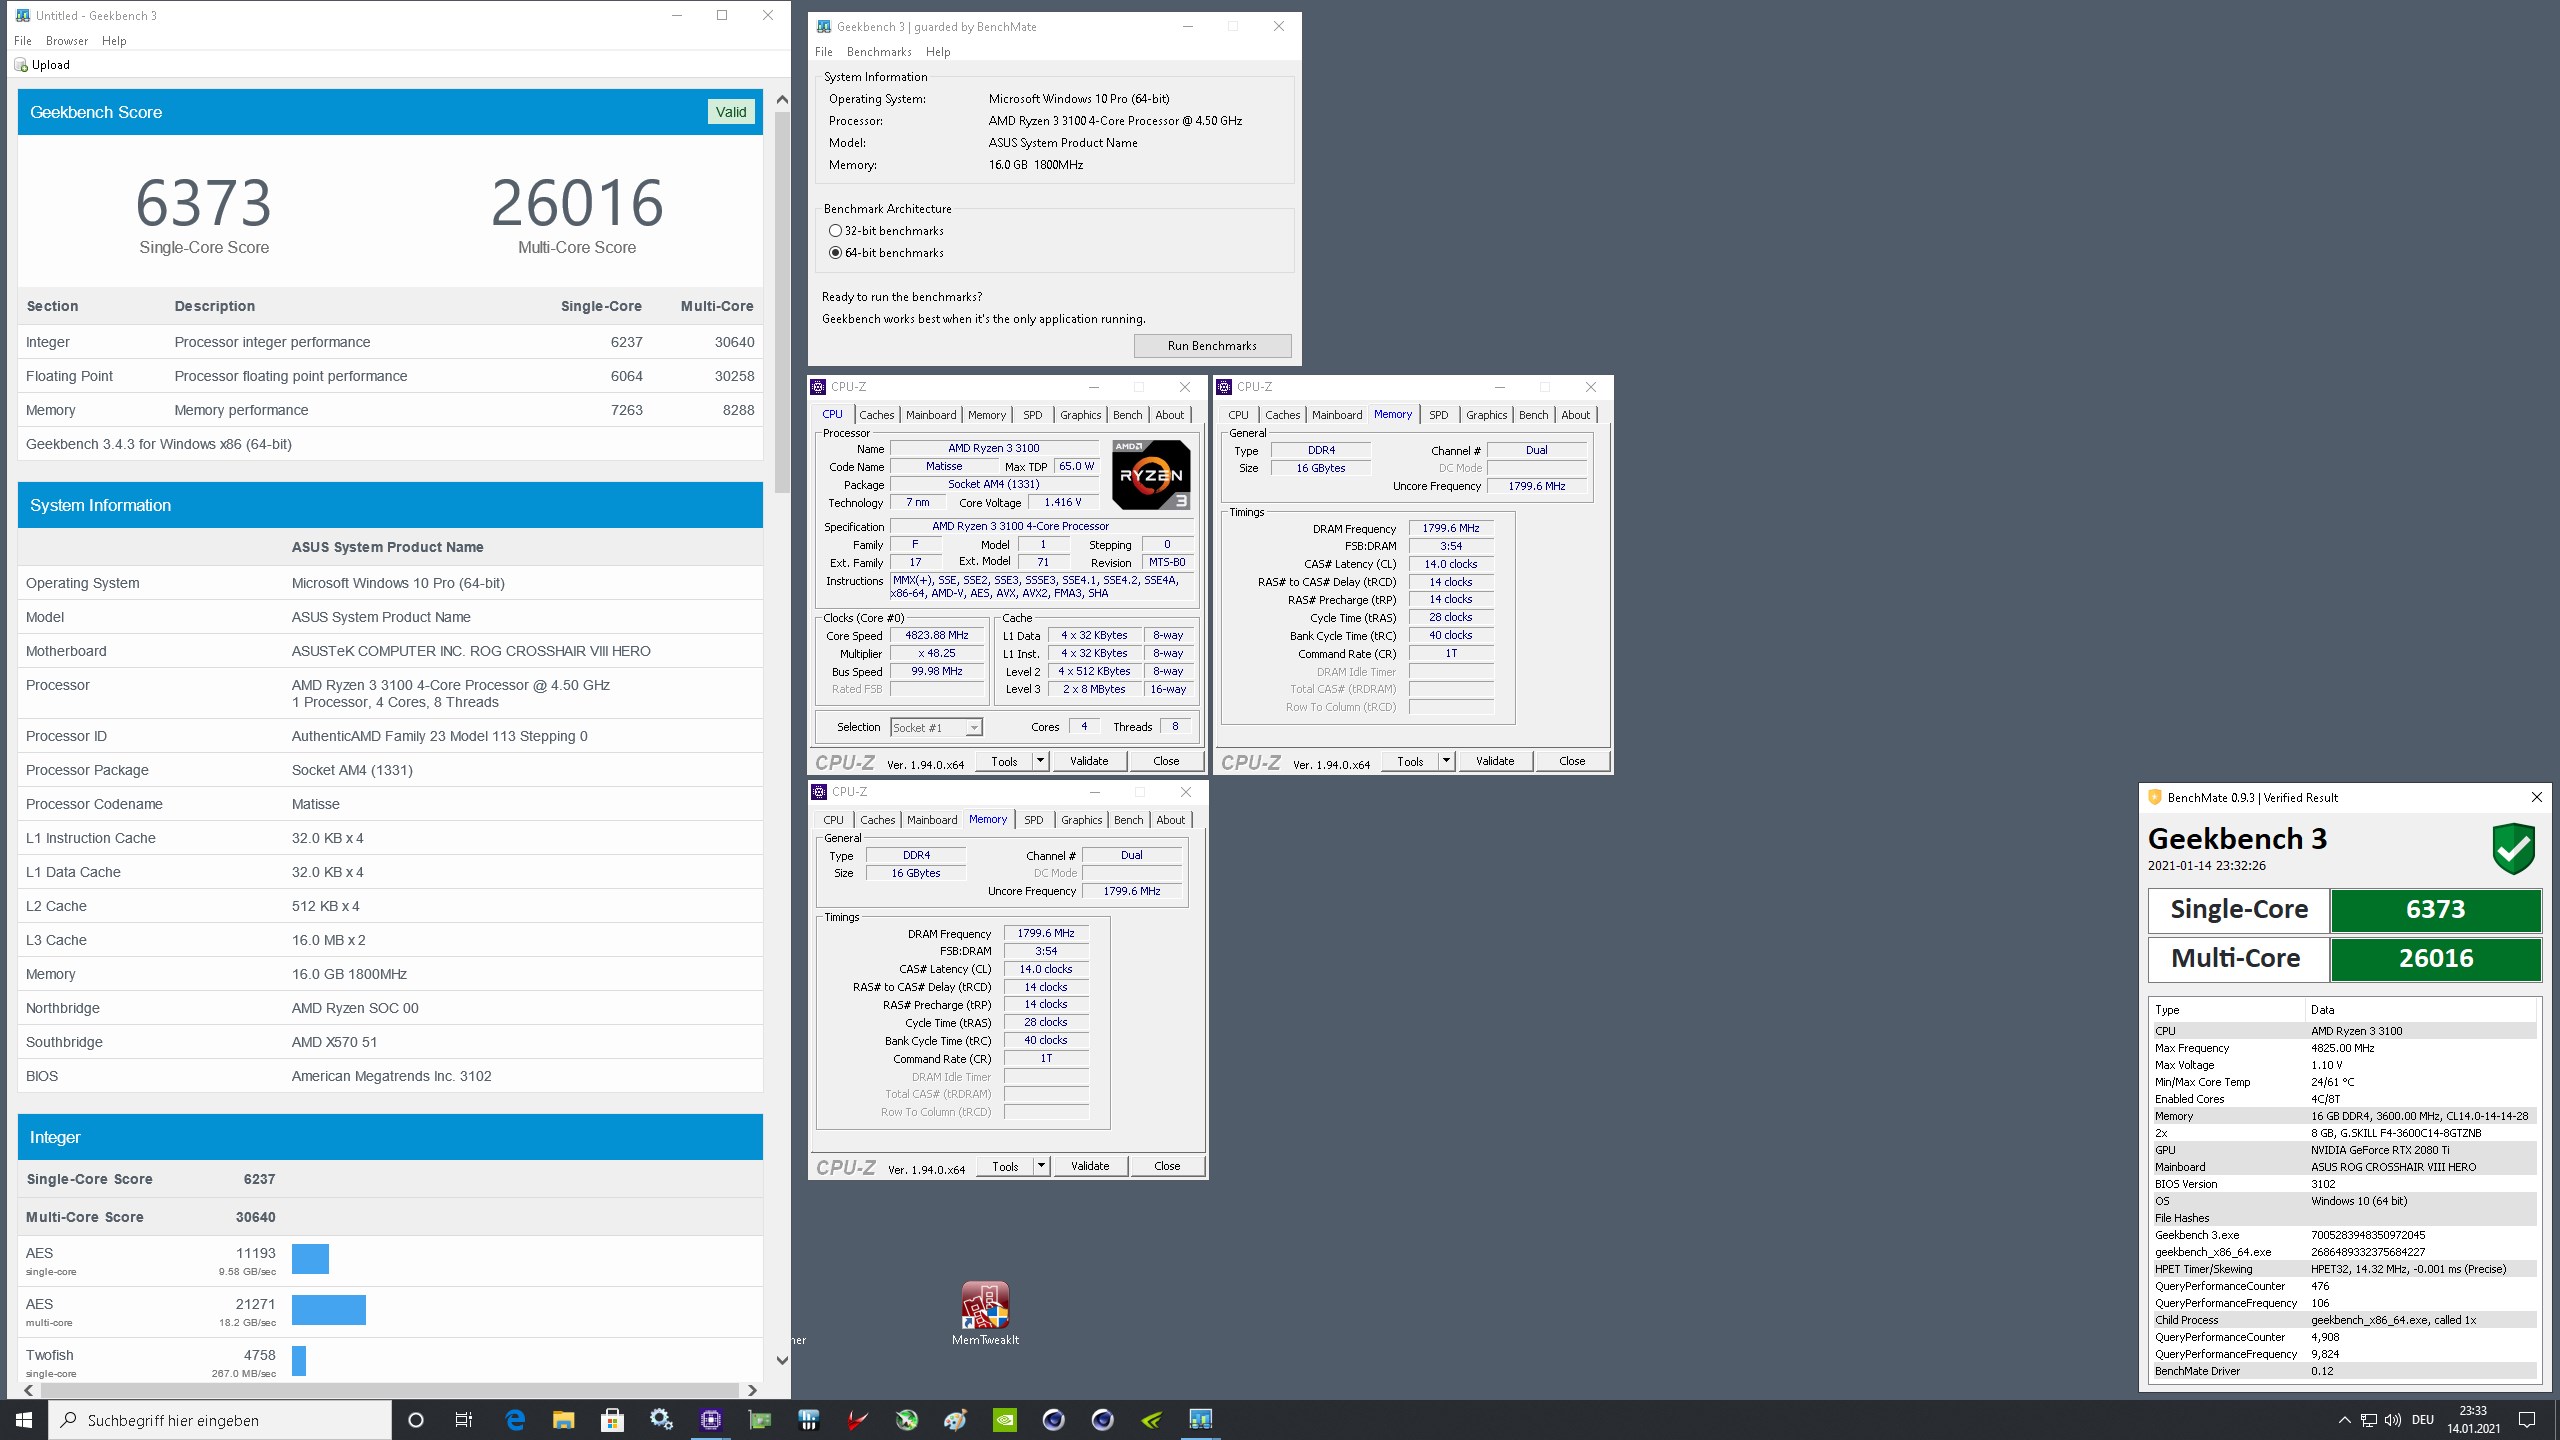Open GeForce Experience taskbar icon
This screenshot has width=2560, height=1440.
click(1151, 1420)
